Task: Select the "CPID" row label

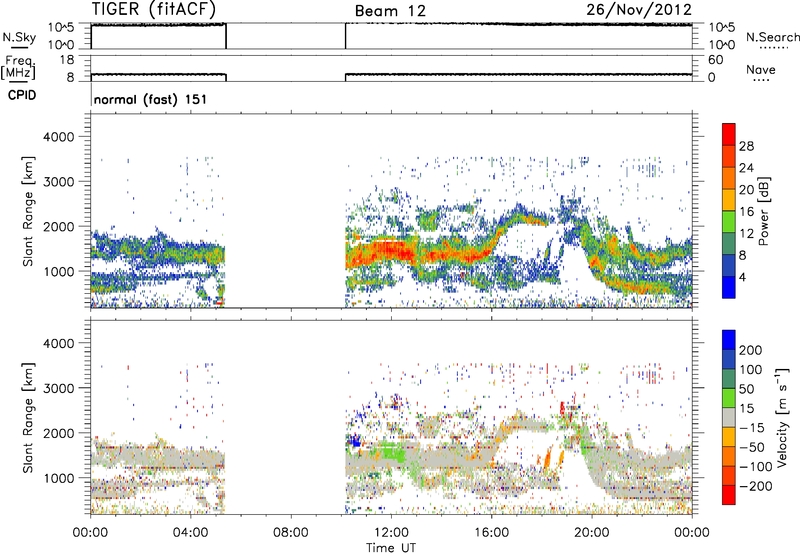Action: coord(22,95)
